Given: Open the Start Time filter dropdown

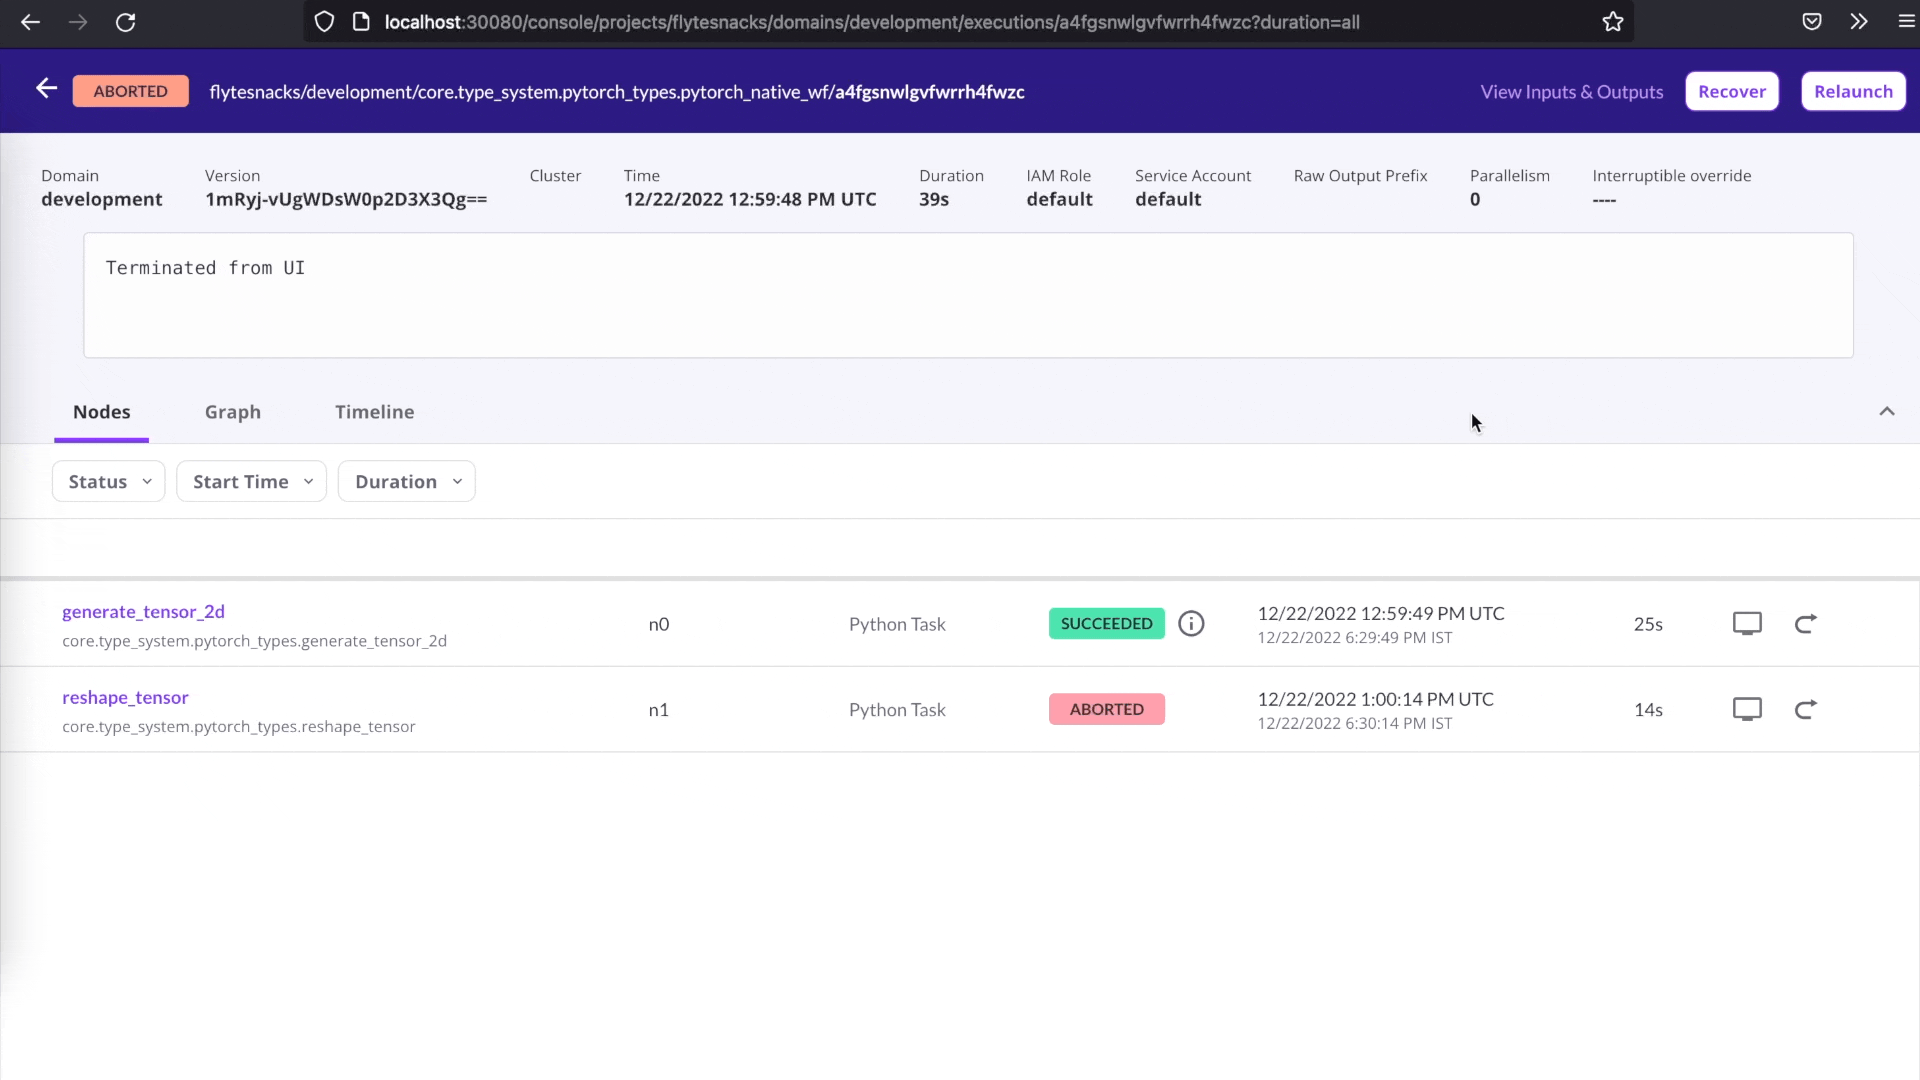Looking at the screenshot, I should (251, 481).
